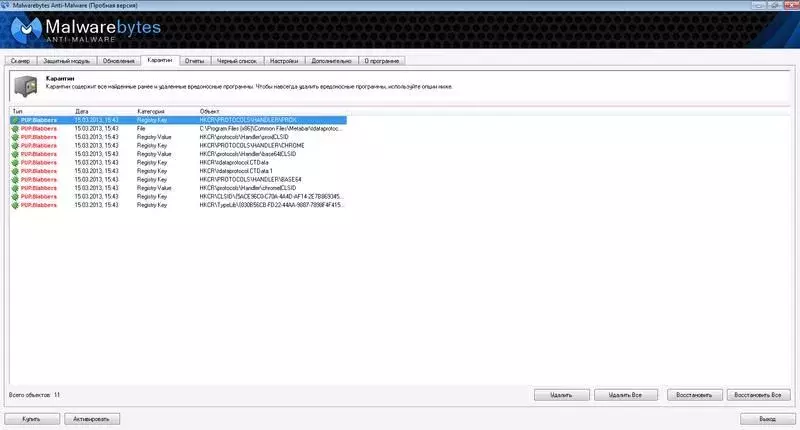Sort list by Объект column header

[209, 111]
